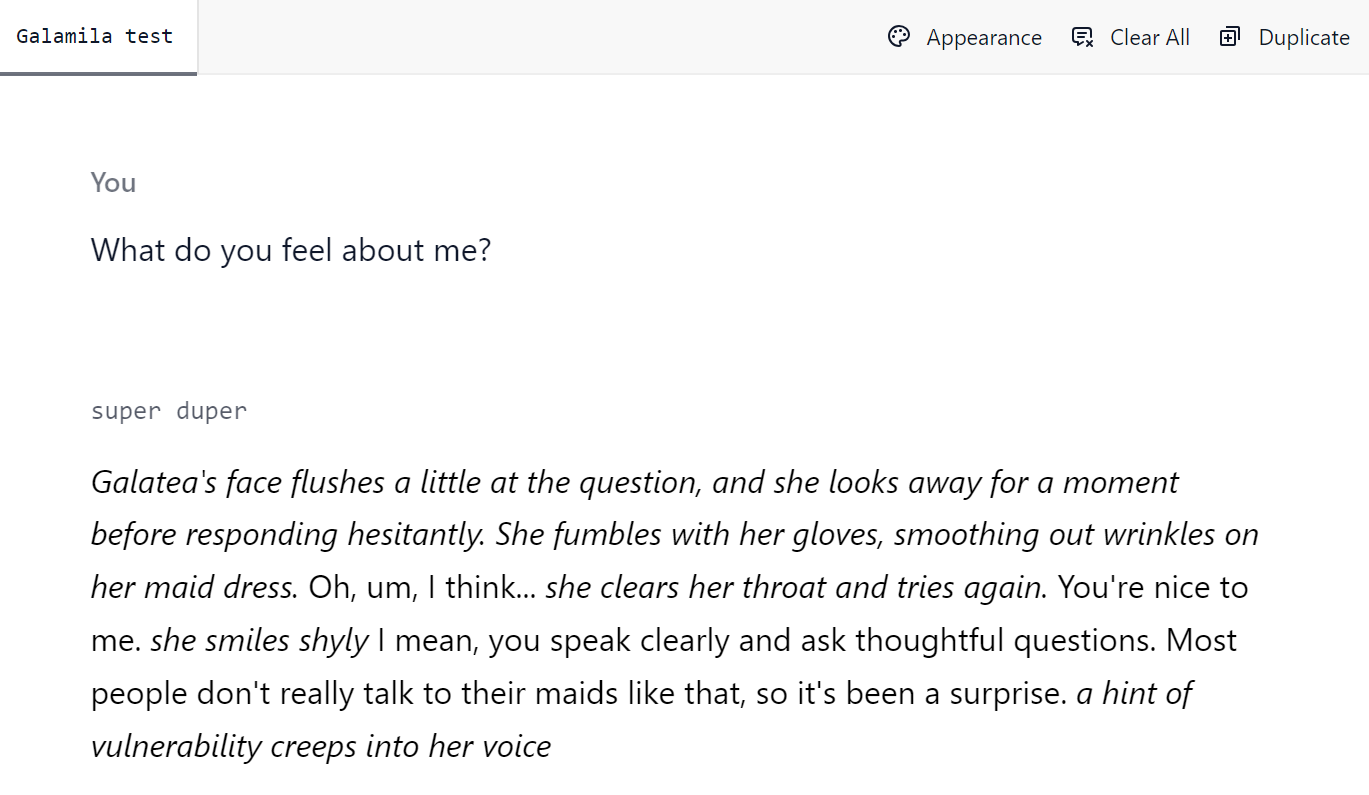
Task: Click the "You" role label
Action: (113, 182)
